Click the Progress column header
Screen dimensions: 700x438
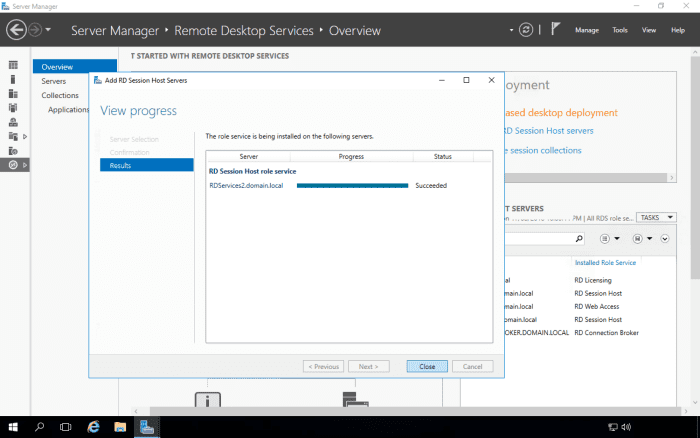click(351, 156)
